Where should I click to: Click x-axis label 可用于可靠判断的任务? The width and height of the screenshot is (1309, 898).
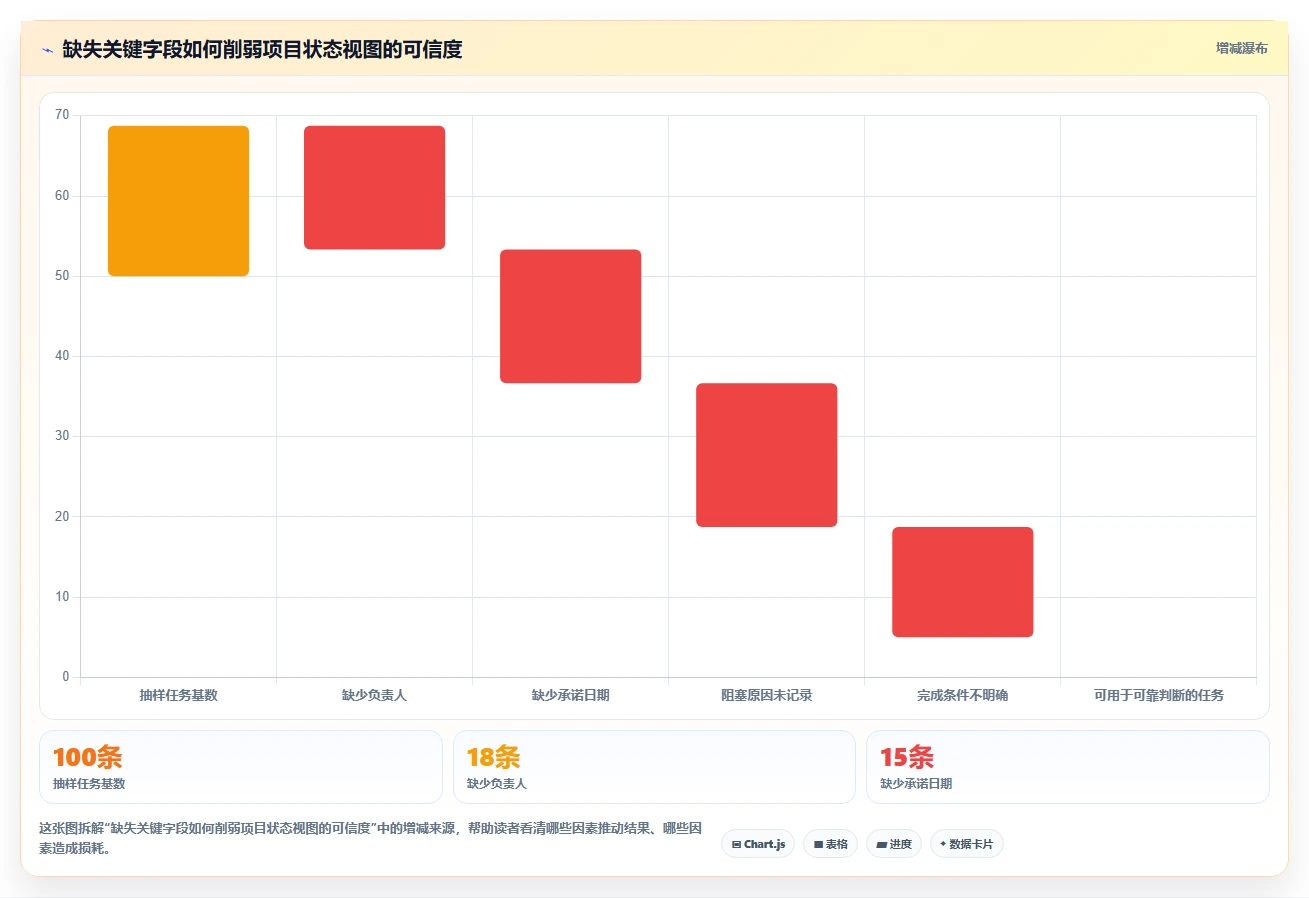(1158, 695)
